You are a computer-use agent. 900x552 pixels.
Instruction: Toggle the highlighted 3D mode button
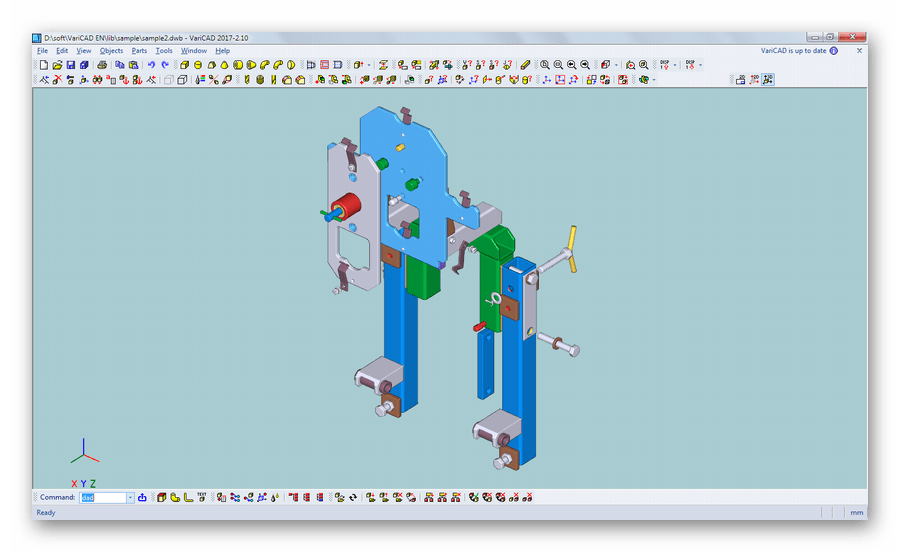pyautogui.click(x=768, y=80)
